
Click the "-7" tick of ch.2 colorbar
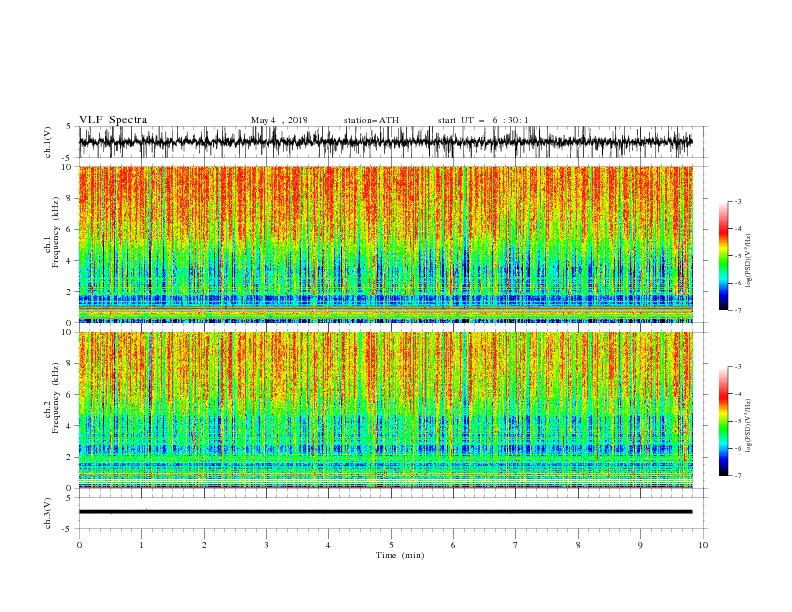(x=738, y=476)
